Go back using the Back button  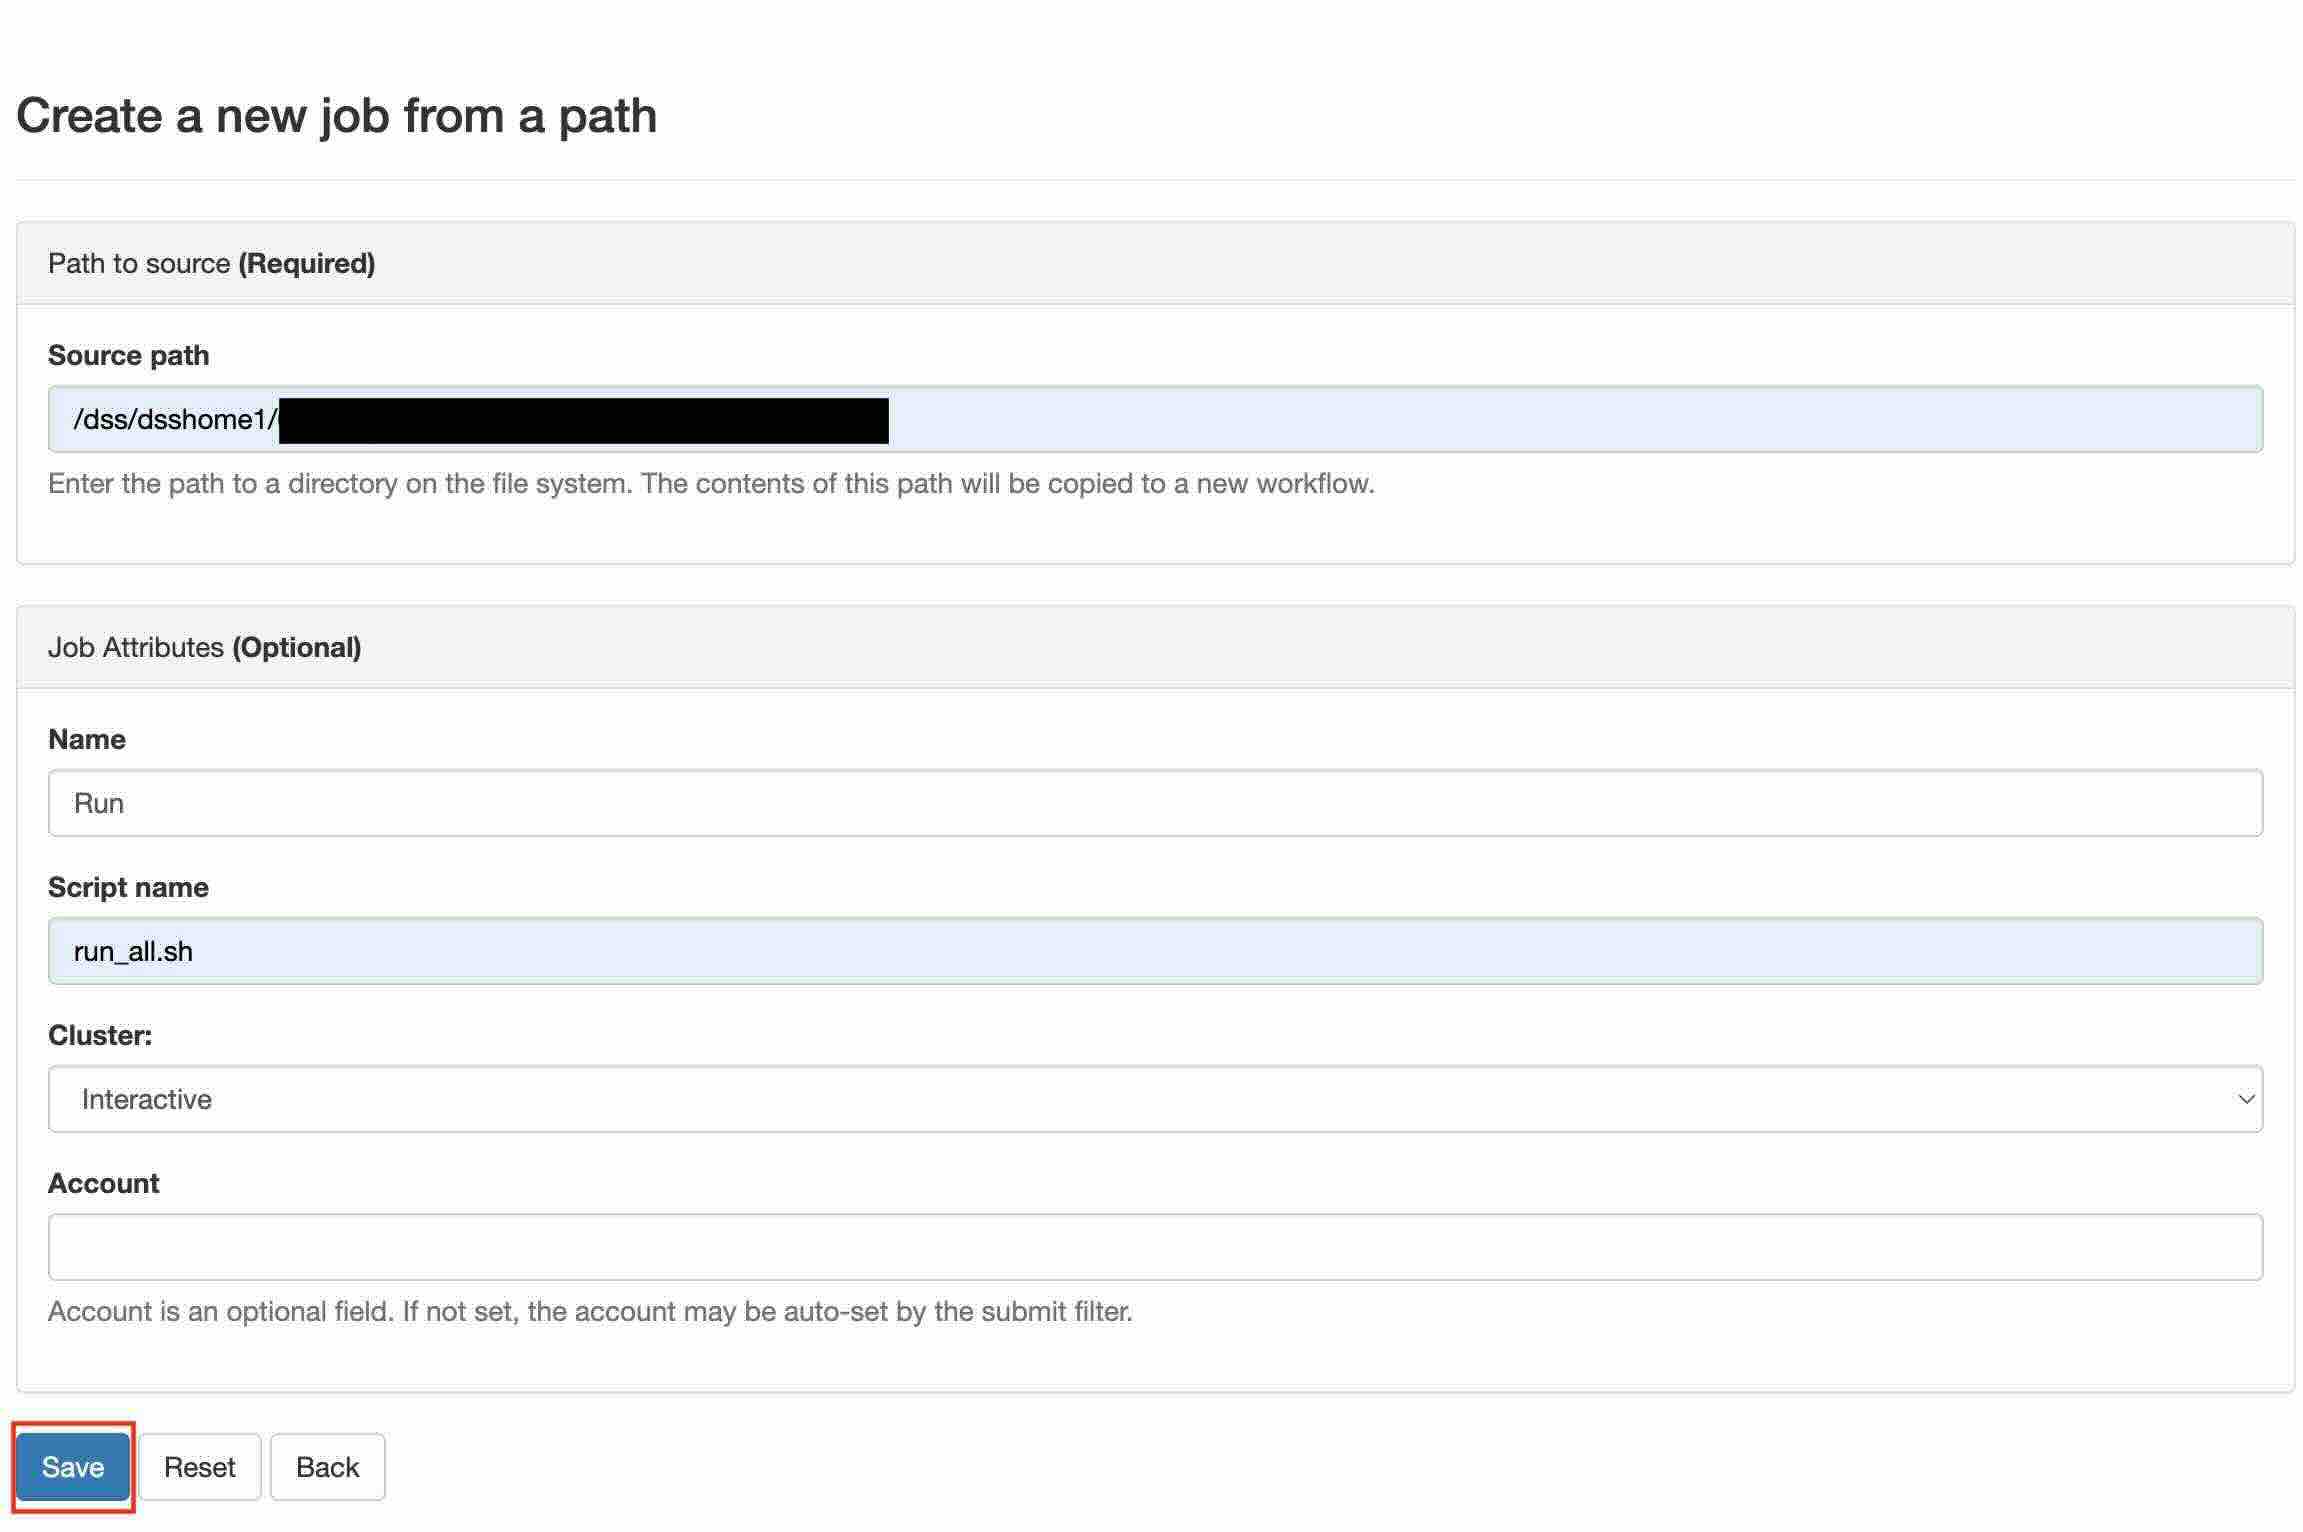327,1466
